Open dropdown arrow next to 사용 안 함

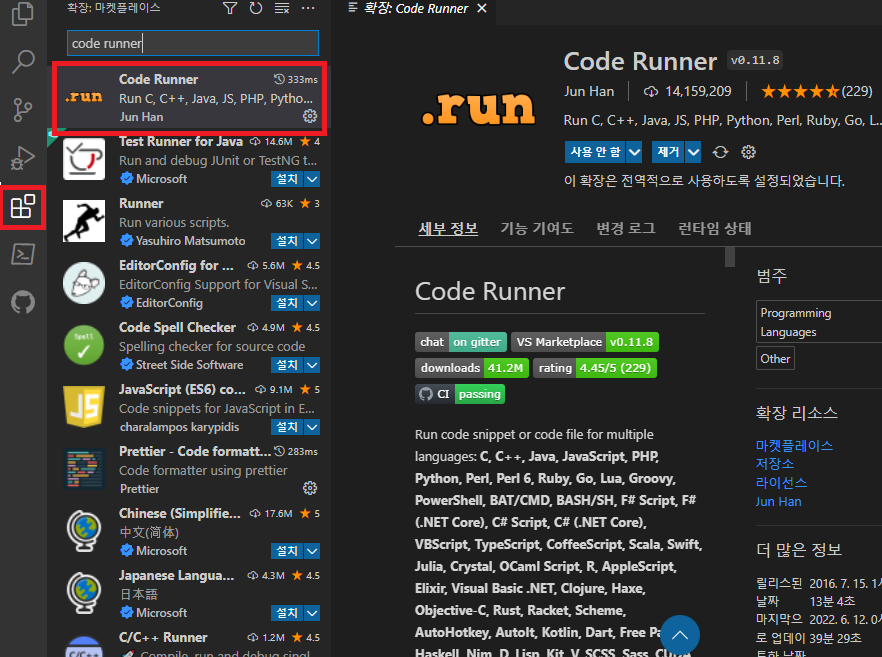coord(634,152)
